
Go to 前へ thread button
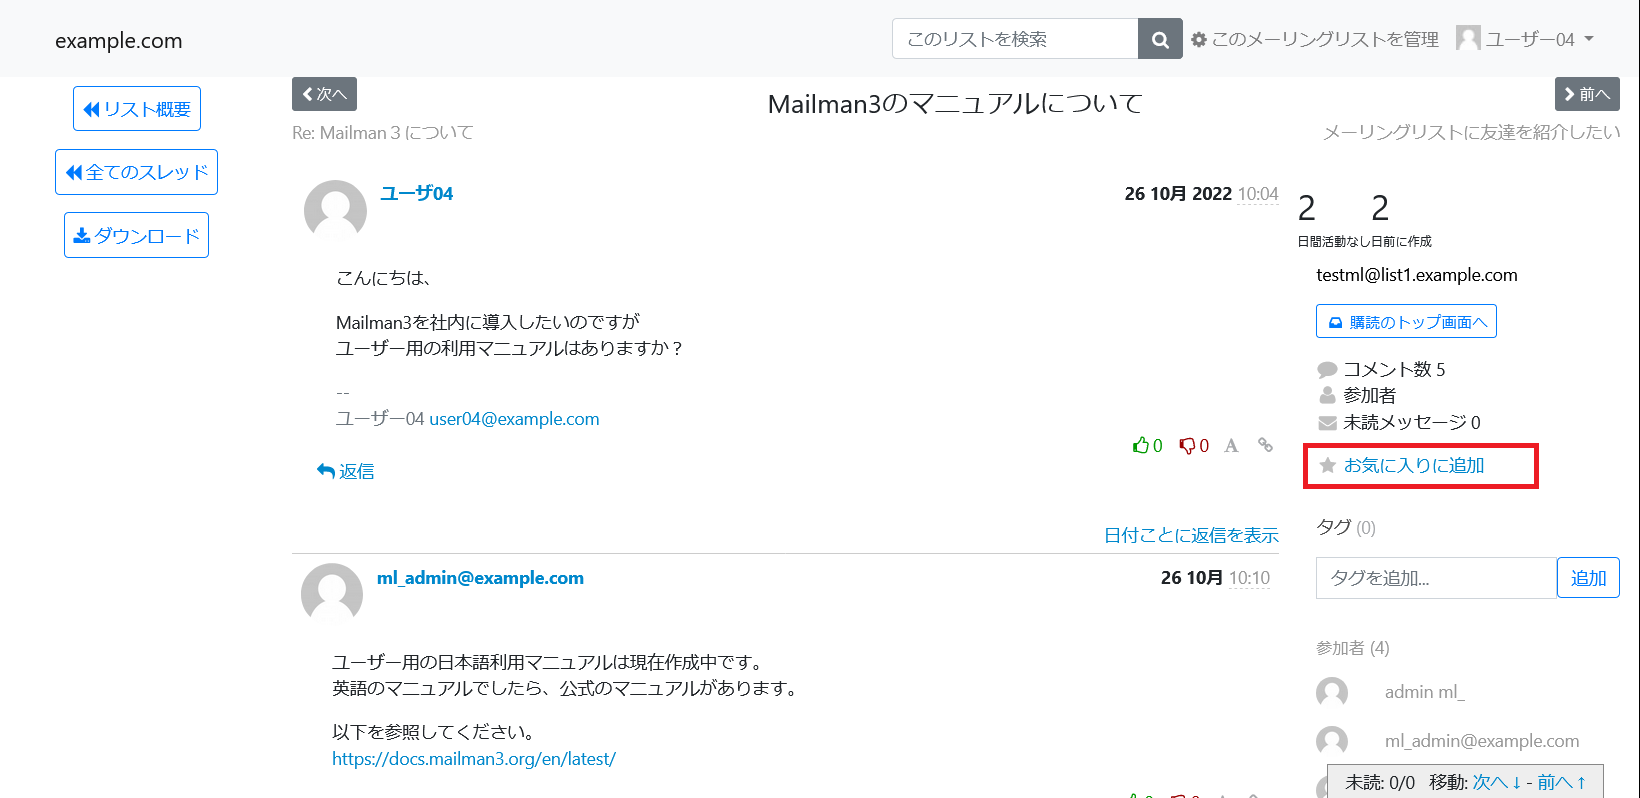click(x=1587, y=94)
